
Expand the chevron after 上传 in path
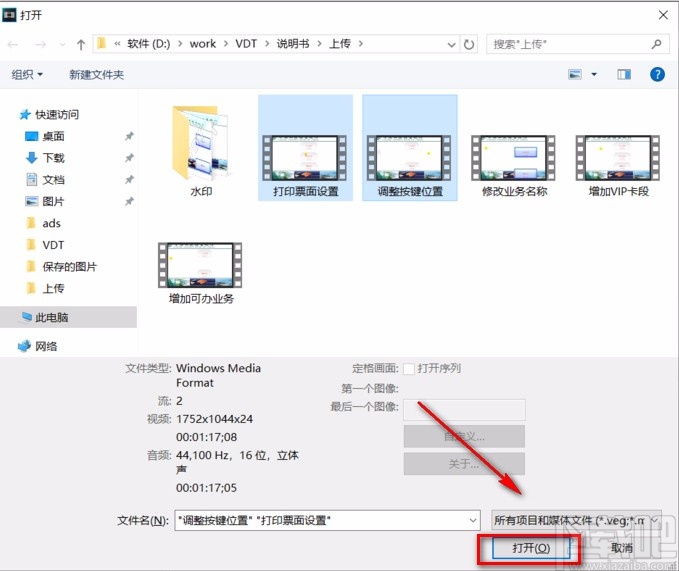pyautogui.click(x=360, y=44)
